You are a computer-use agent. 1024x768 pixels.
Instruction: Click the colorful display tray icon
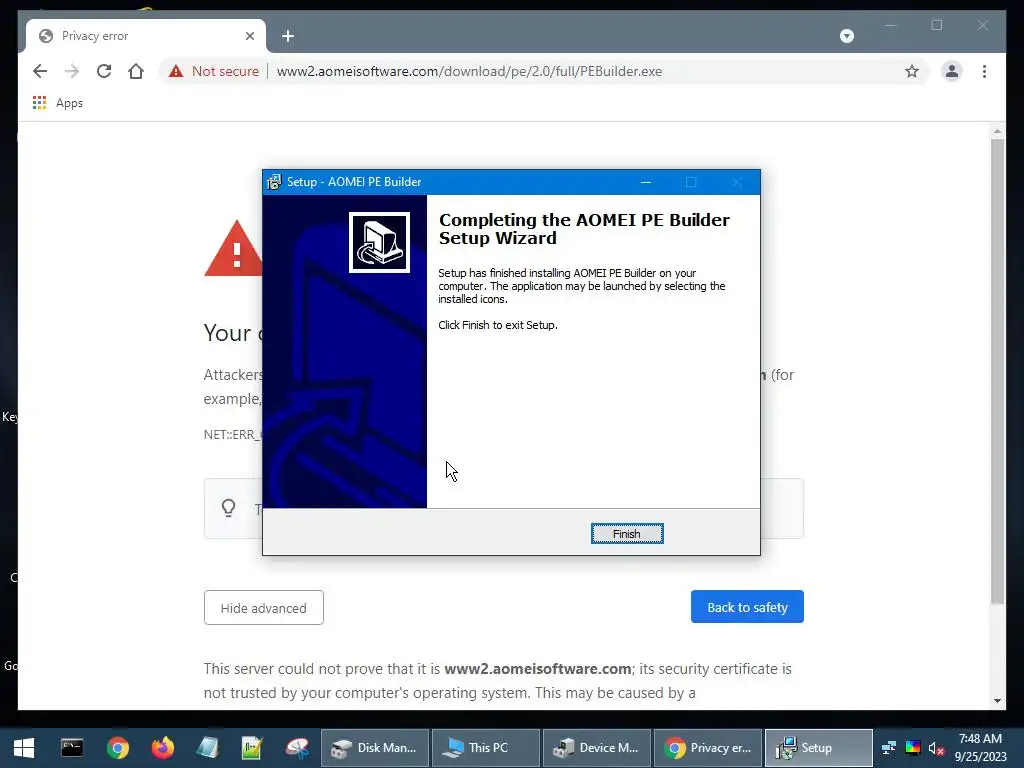click(x=913, y=748)
